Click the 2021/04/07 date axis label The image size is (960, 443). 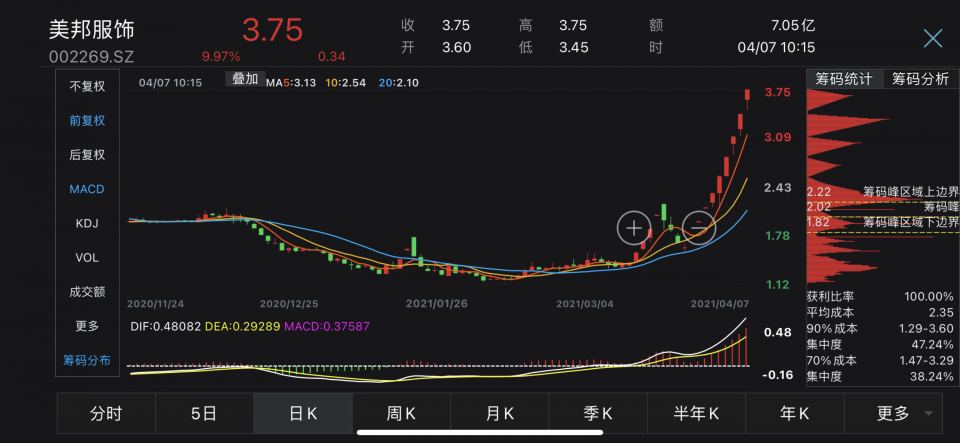coord(719,303)
